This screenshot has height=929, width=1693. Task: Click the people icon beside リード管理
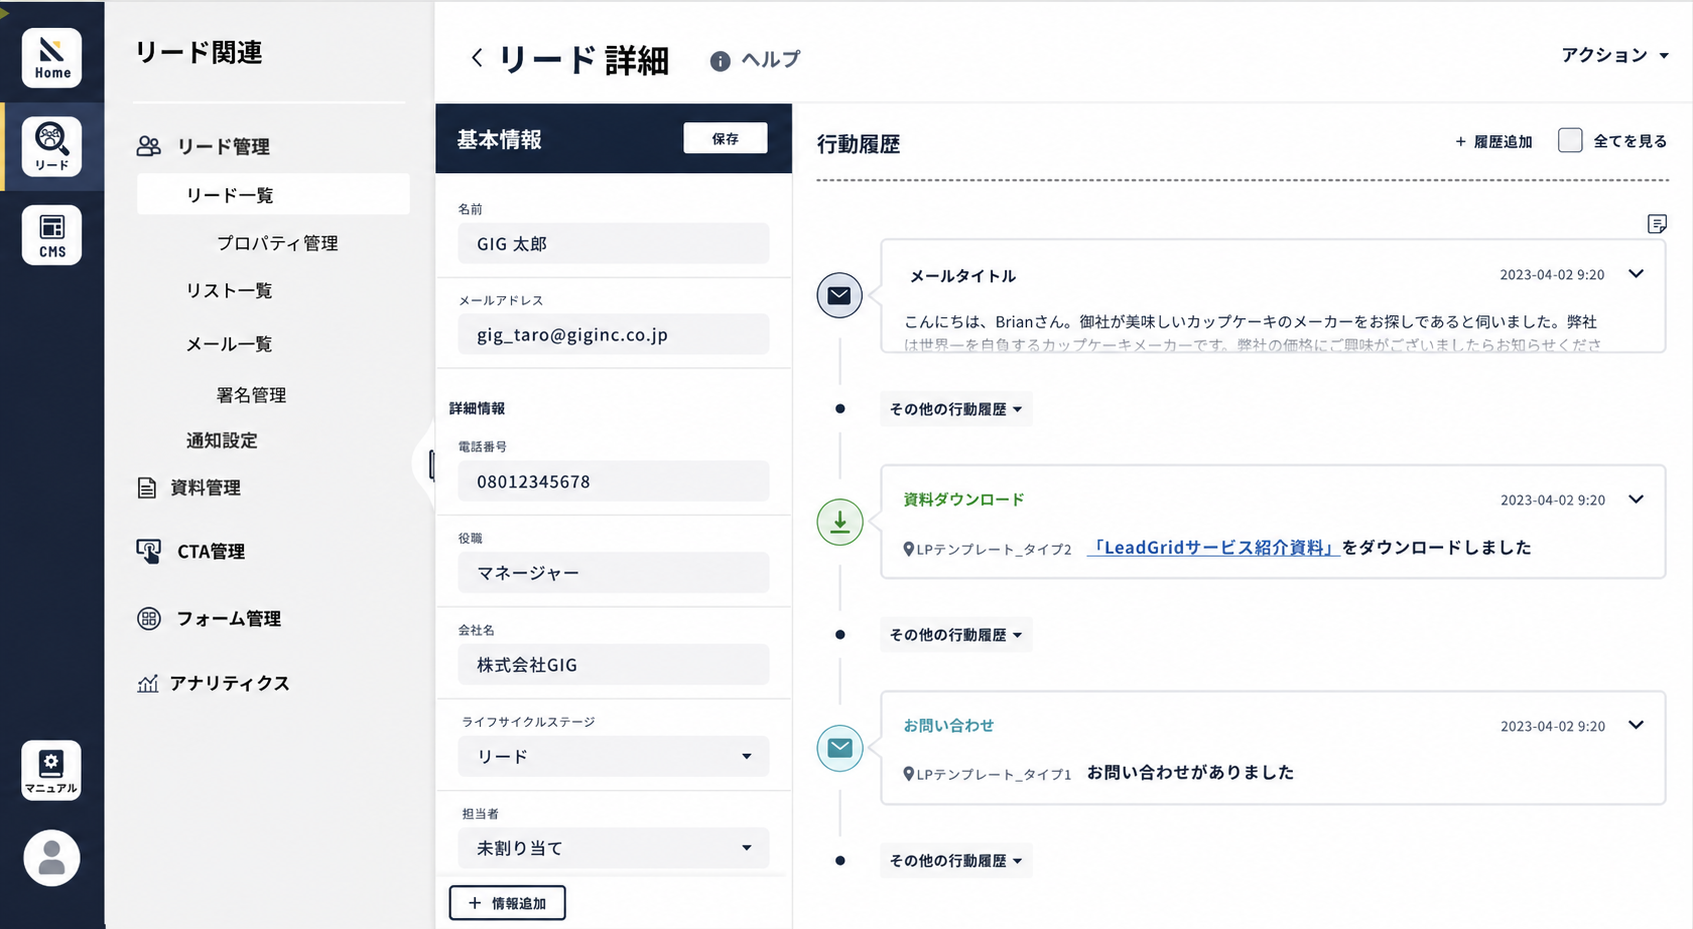click(x=149, y=146)
